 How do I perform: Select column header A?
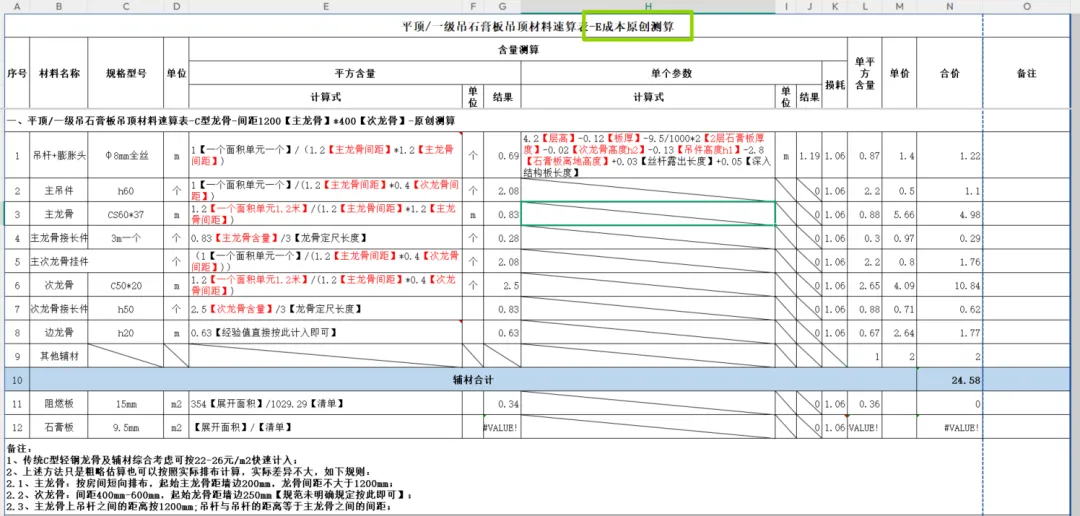coord(17,6)
